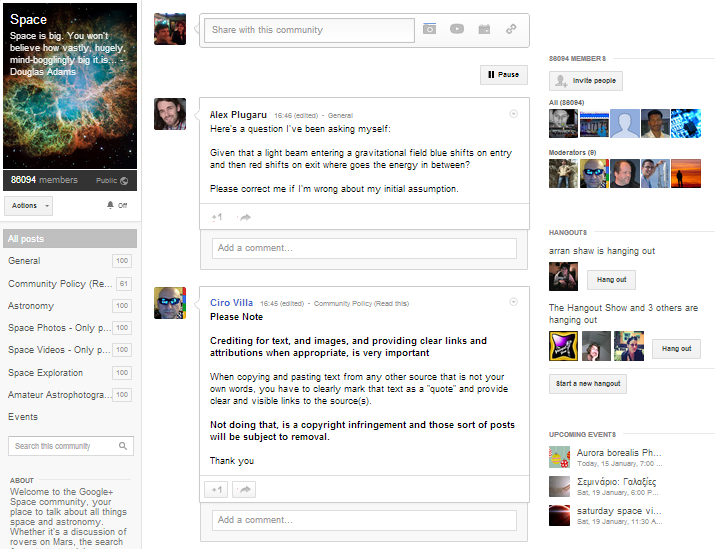Click the Invite people button
Screen dimensions: 715x557
tap(585, 81)
